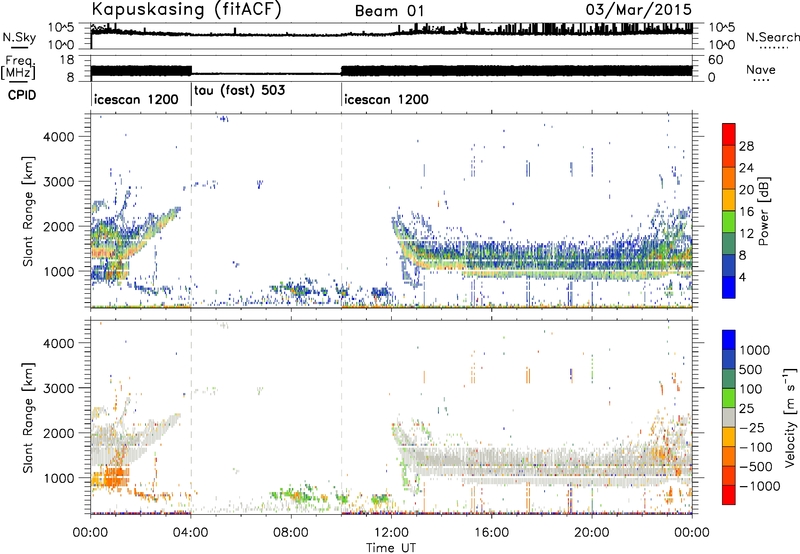Click the '-25' tick on velocity colorbar
The width and height of the screenshot is (800, 554).
tap(752, 427)
